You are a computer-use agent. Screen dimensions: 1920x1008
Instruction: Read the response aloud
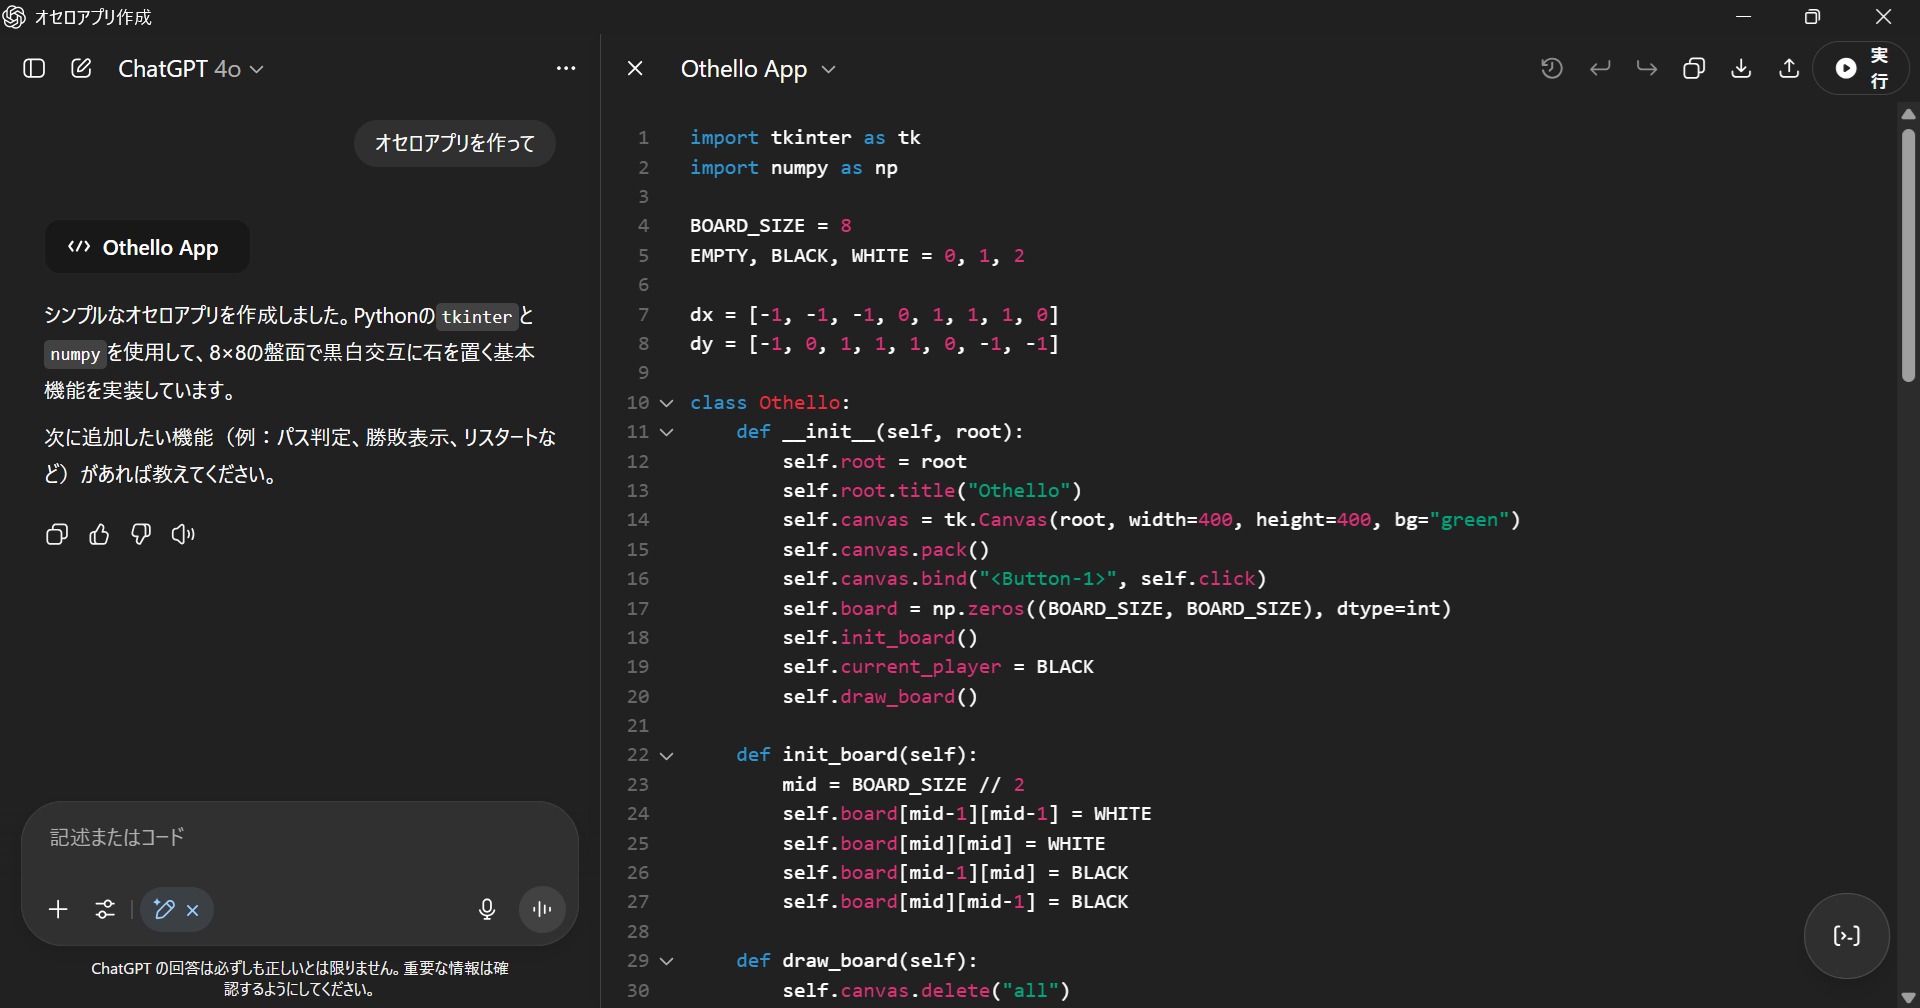(183, 534)
